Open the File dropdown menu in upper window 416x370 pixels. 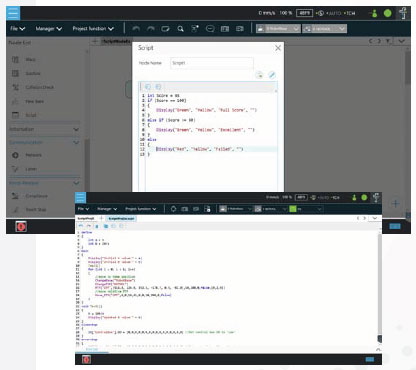point(17,29)
